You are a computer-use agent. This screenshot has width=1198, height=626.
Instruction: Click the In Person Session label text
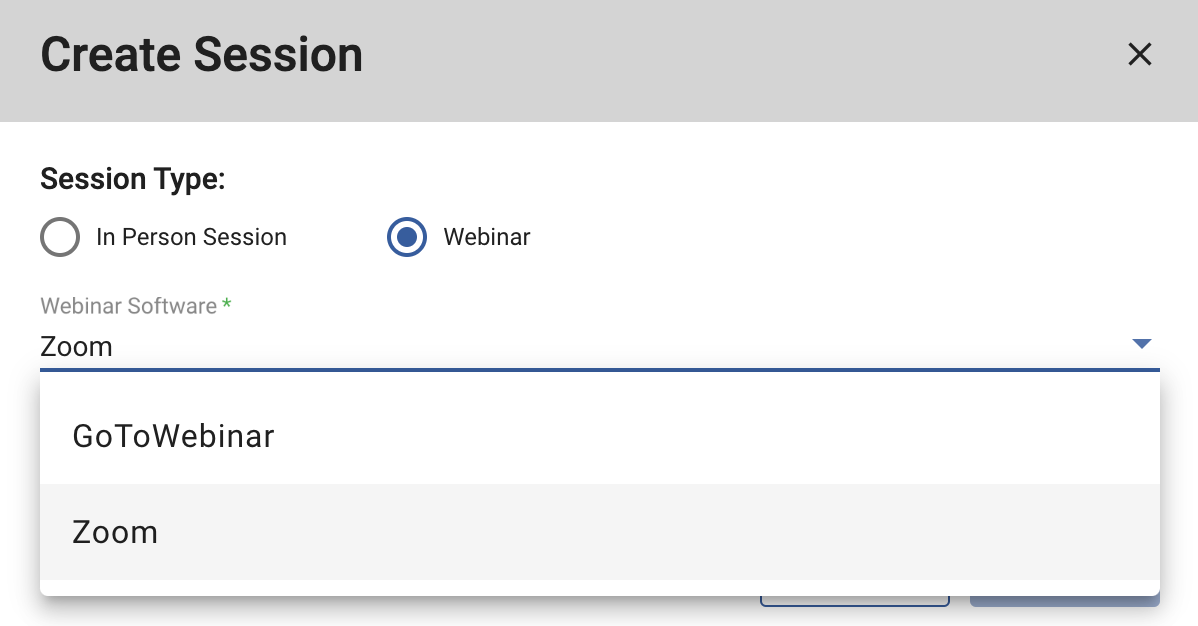[x=192, y=237]
